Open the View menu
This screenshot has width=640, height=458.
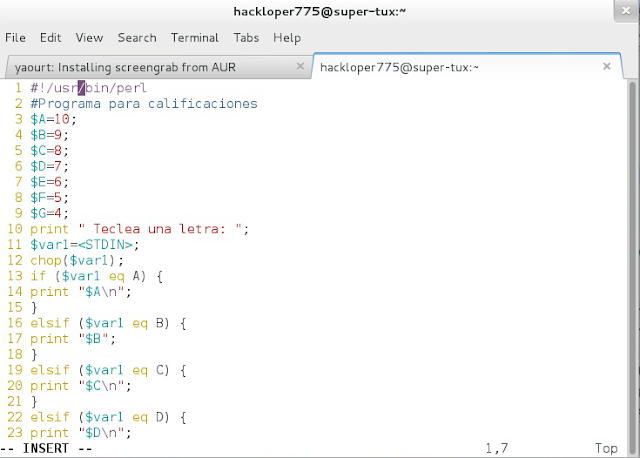pyautogui.click(x=89, y=38)
